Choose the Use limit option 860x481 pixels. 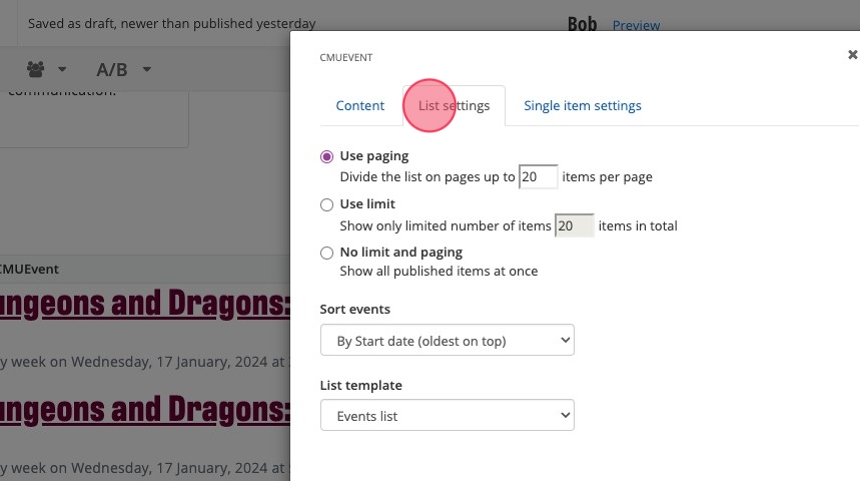tap(327, 205)
